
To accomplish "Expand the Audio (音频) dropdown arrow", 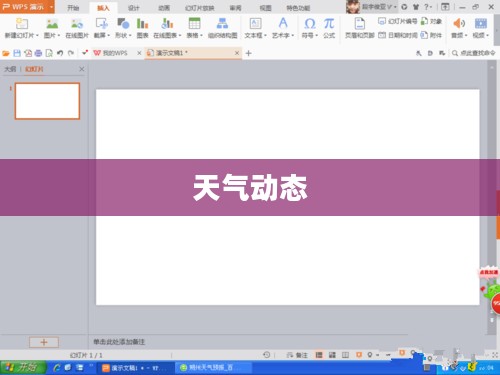I will click(x=466, y=35).
